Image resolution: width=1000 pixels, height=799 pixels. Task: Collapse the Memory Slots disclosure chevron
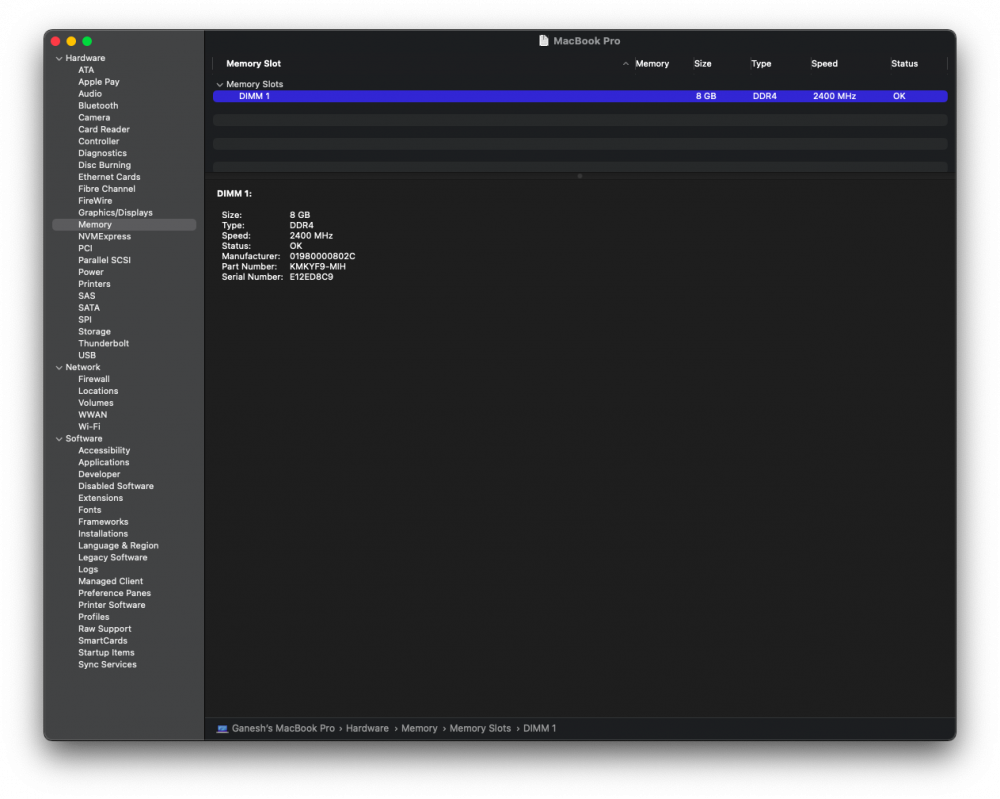[219, 84]
